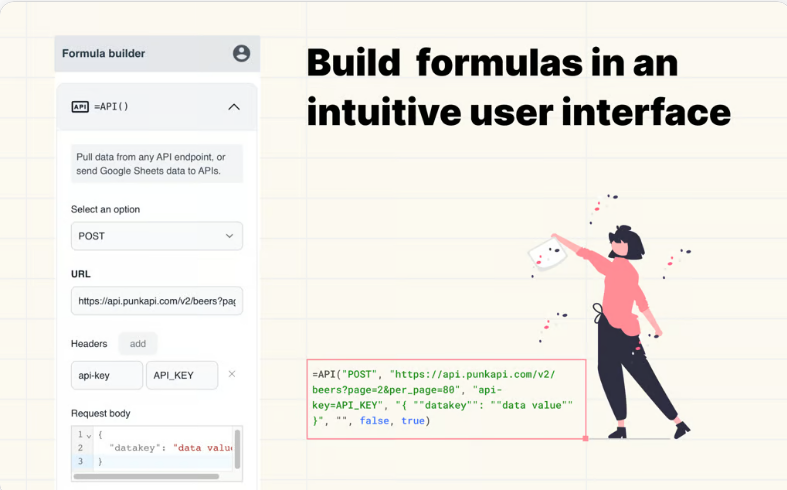The width and height of the screenshot is (787, 490).
Task: Select the cell containing the =API formula
Action: point(445,398)
